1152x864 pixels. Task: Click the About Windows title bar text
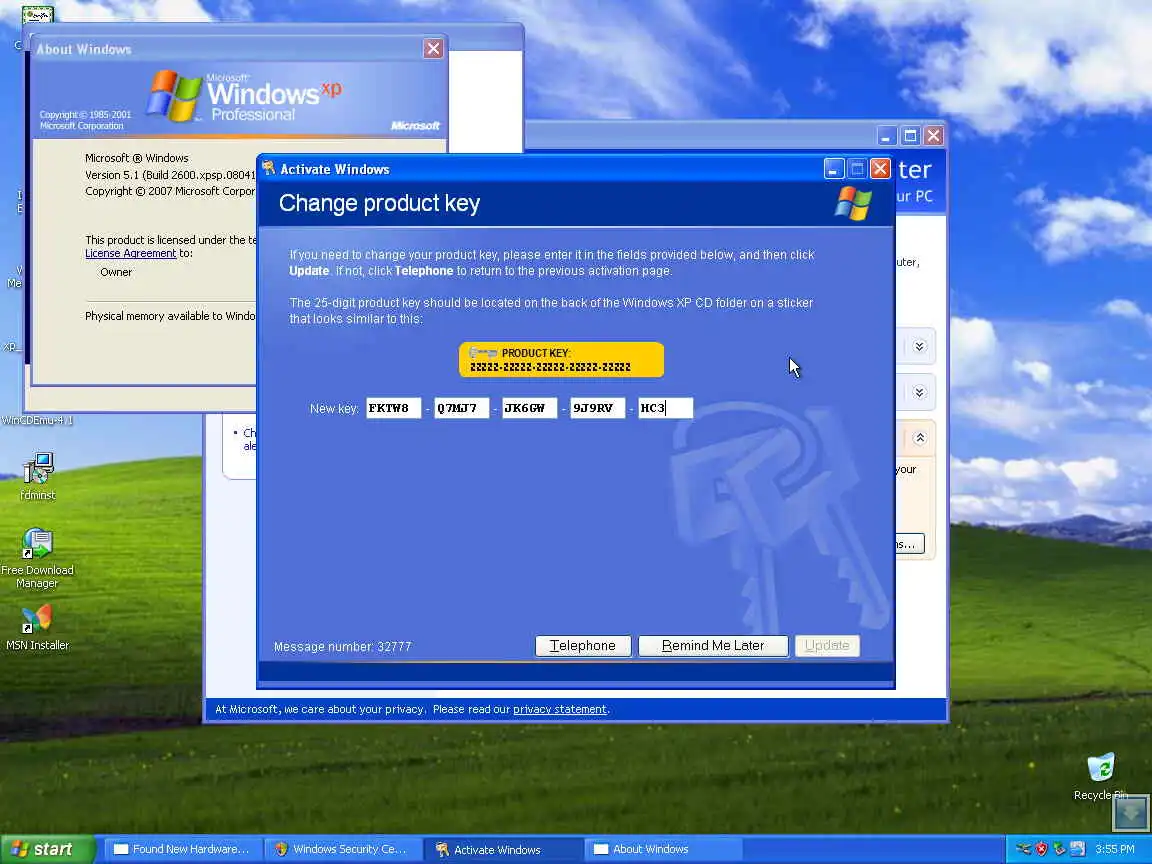[84, 49]
